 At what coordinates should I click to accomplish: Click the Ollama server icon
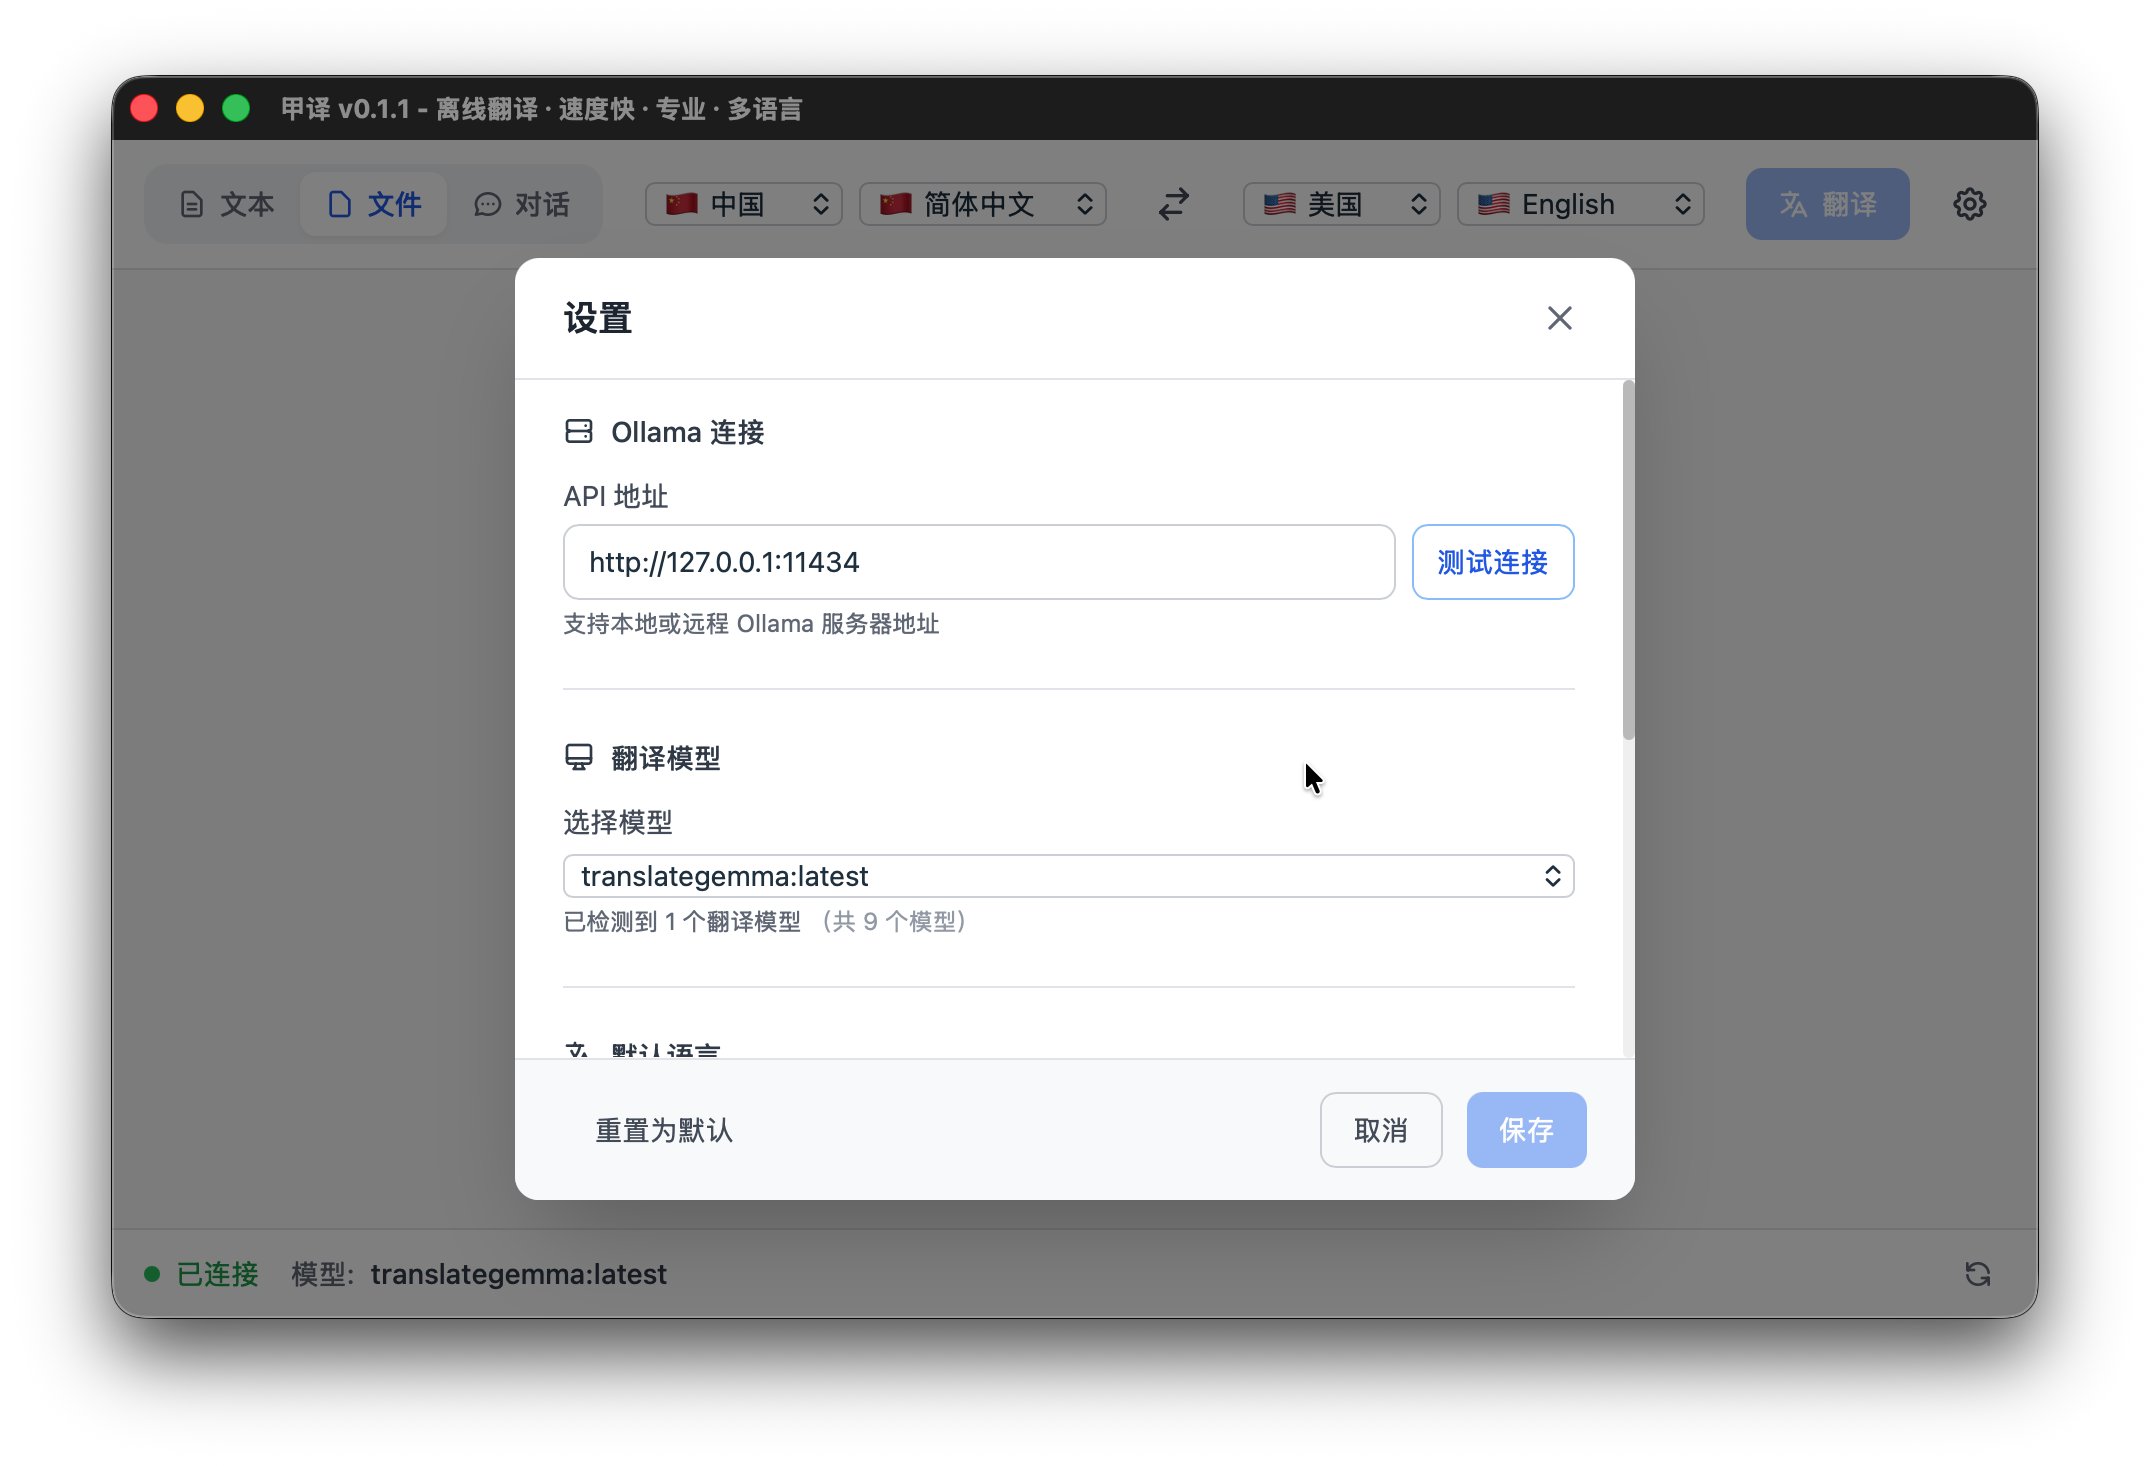[x=579, y=432]
